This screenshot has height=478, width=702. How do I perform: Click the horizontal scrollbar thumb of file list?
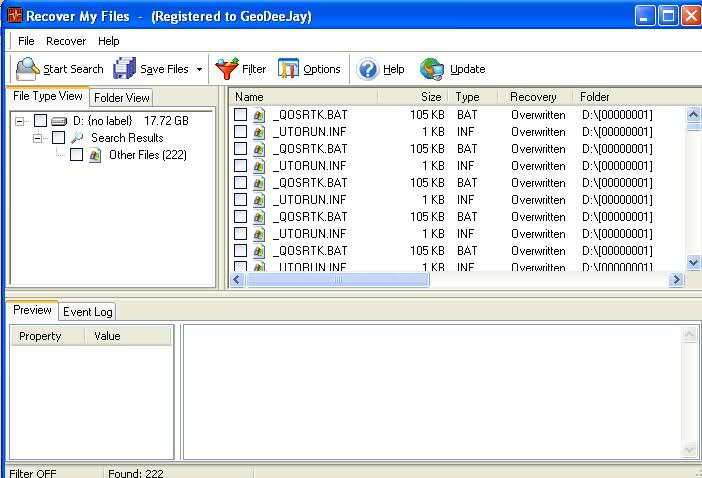click(338, 280)
